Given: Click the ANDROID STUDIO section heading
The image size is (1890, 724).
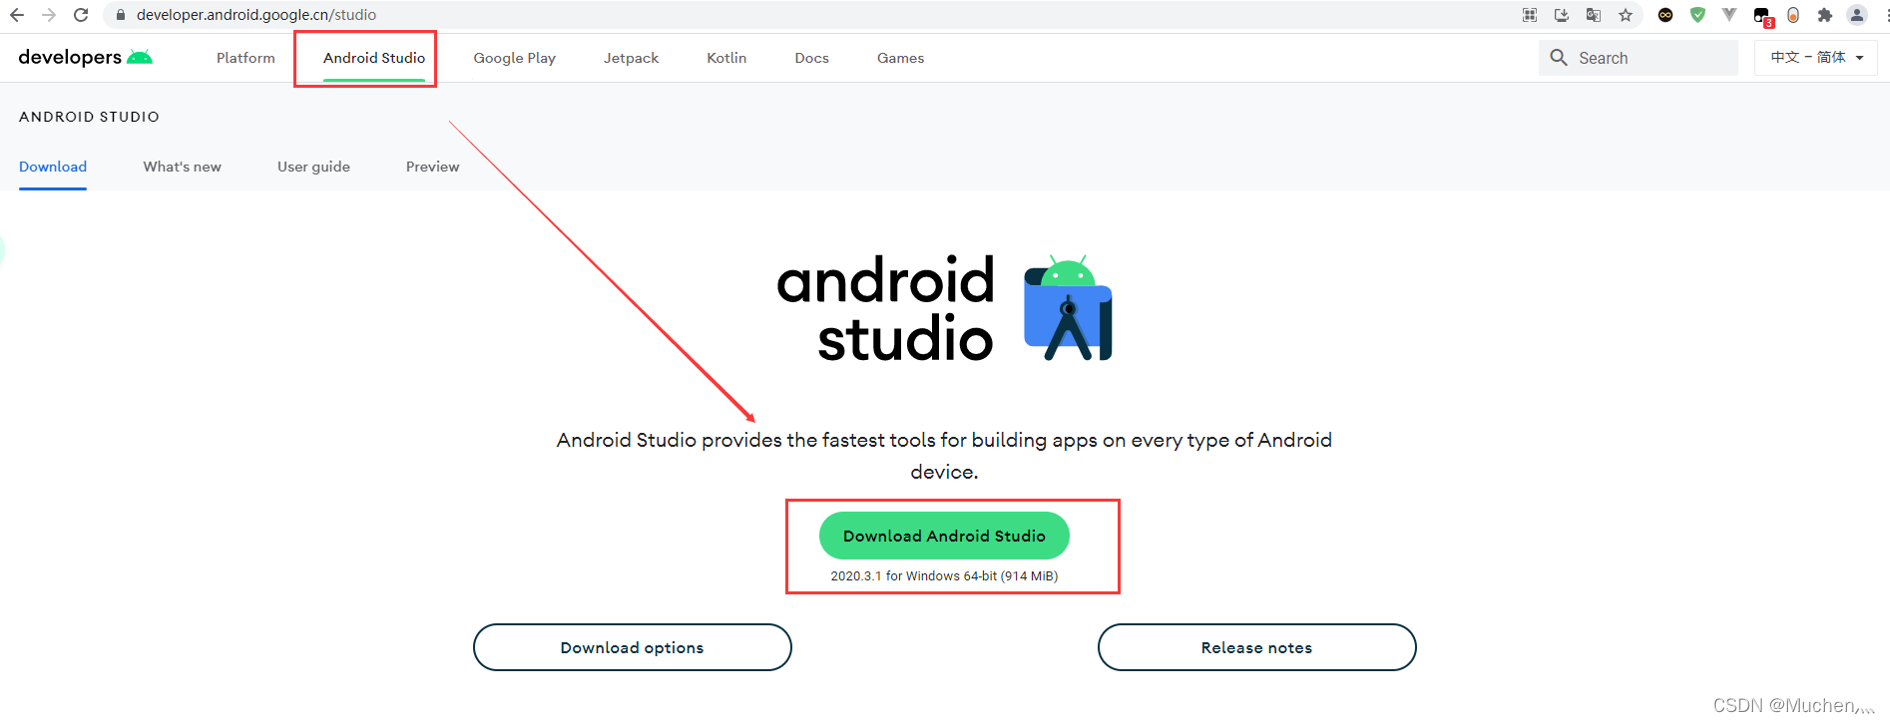Looking at the screenshot, I should 89,117.
